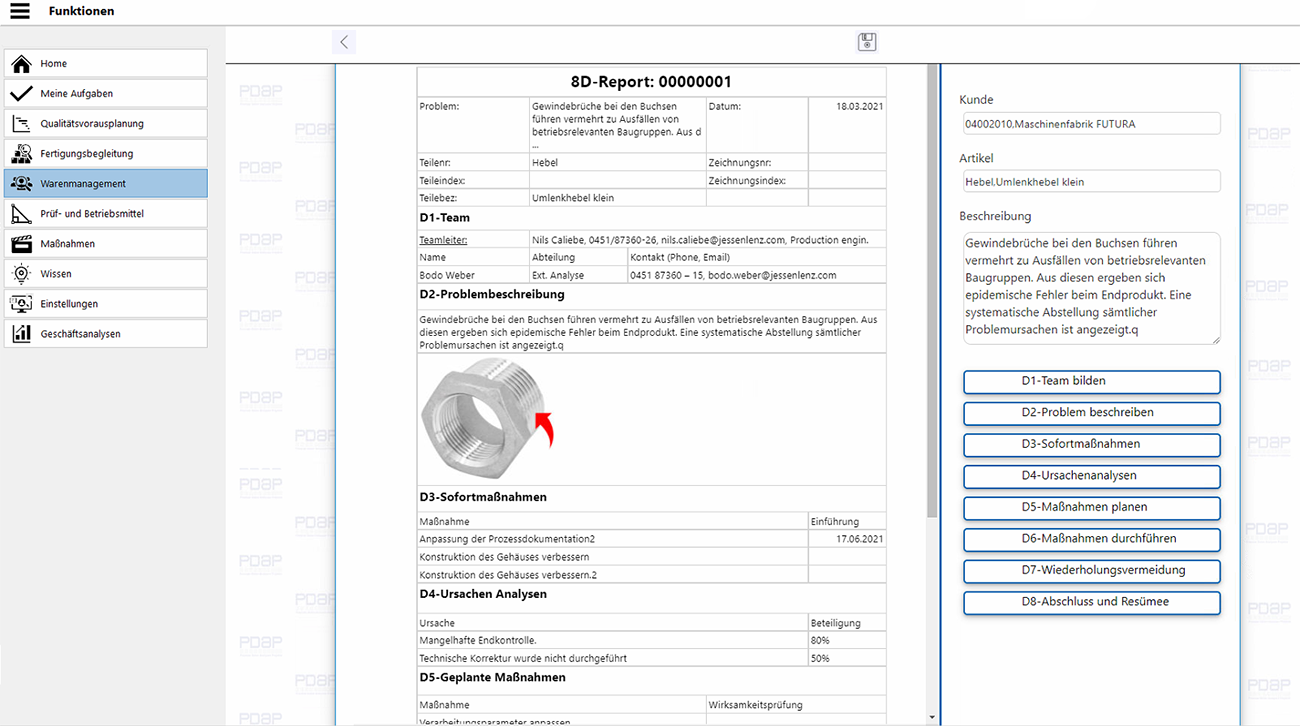Click the Meine Aufgaben checkmark icon
This screenshot has width=1300, height=726.
[x=21, y=94]
